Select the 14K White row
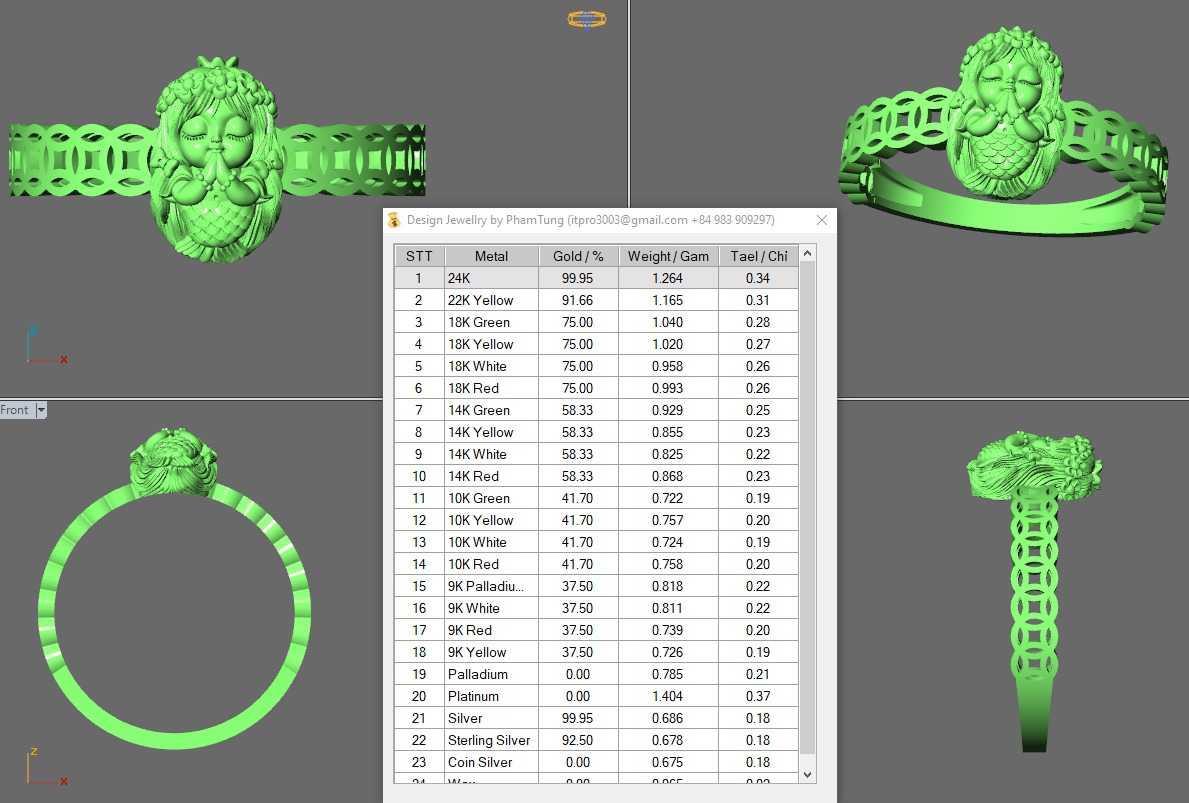This screenshot has height=803, width=1189. tap(596, 454)
